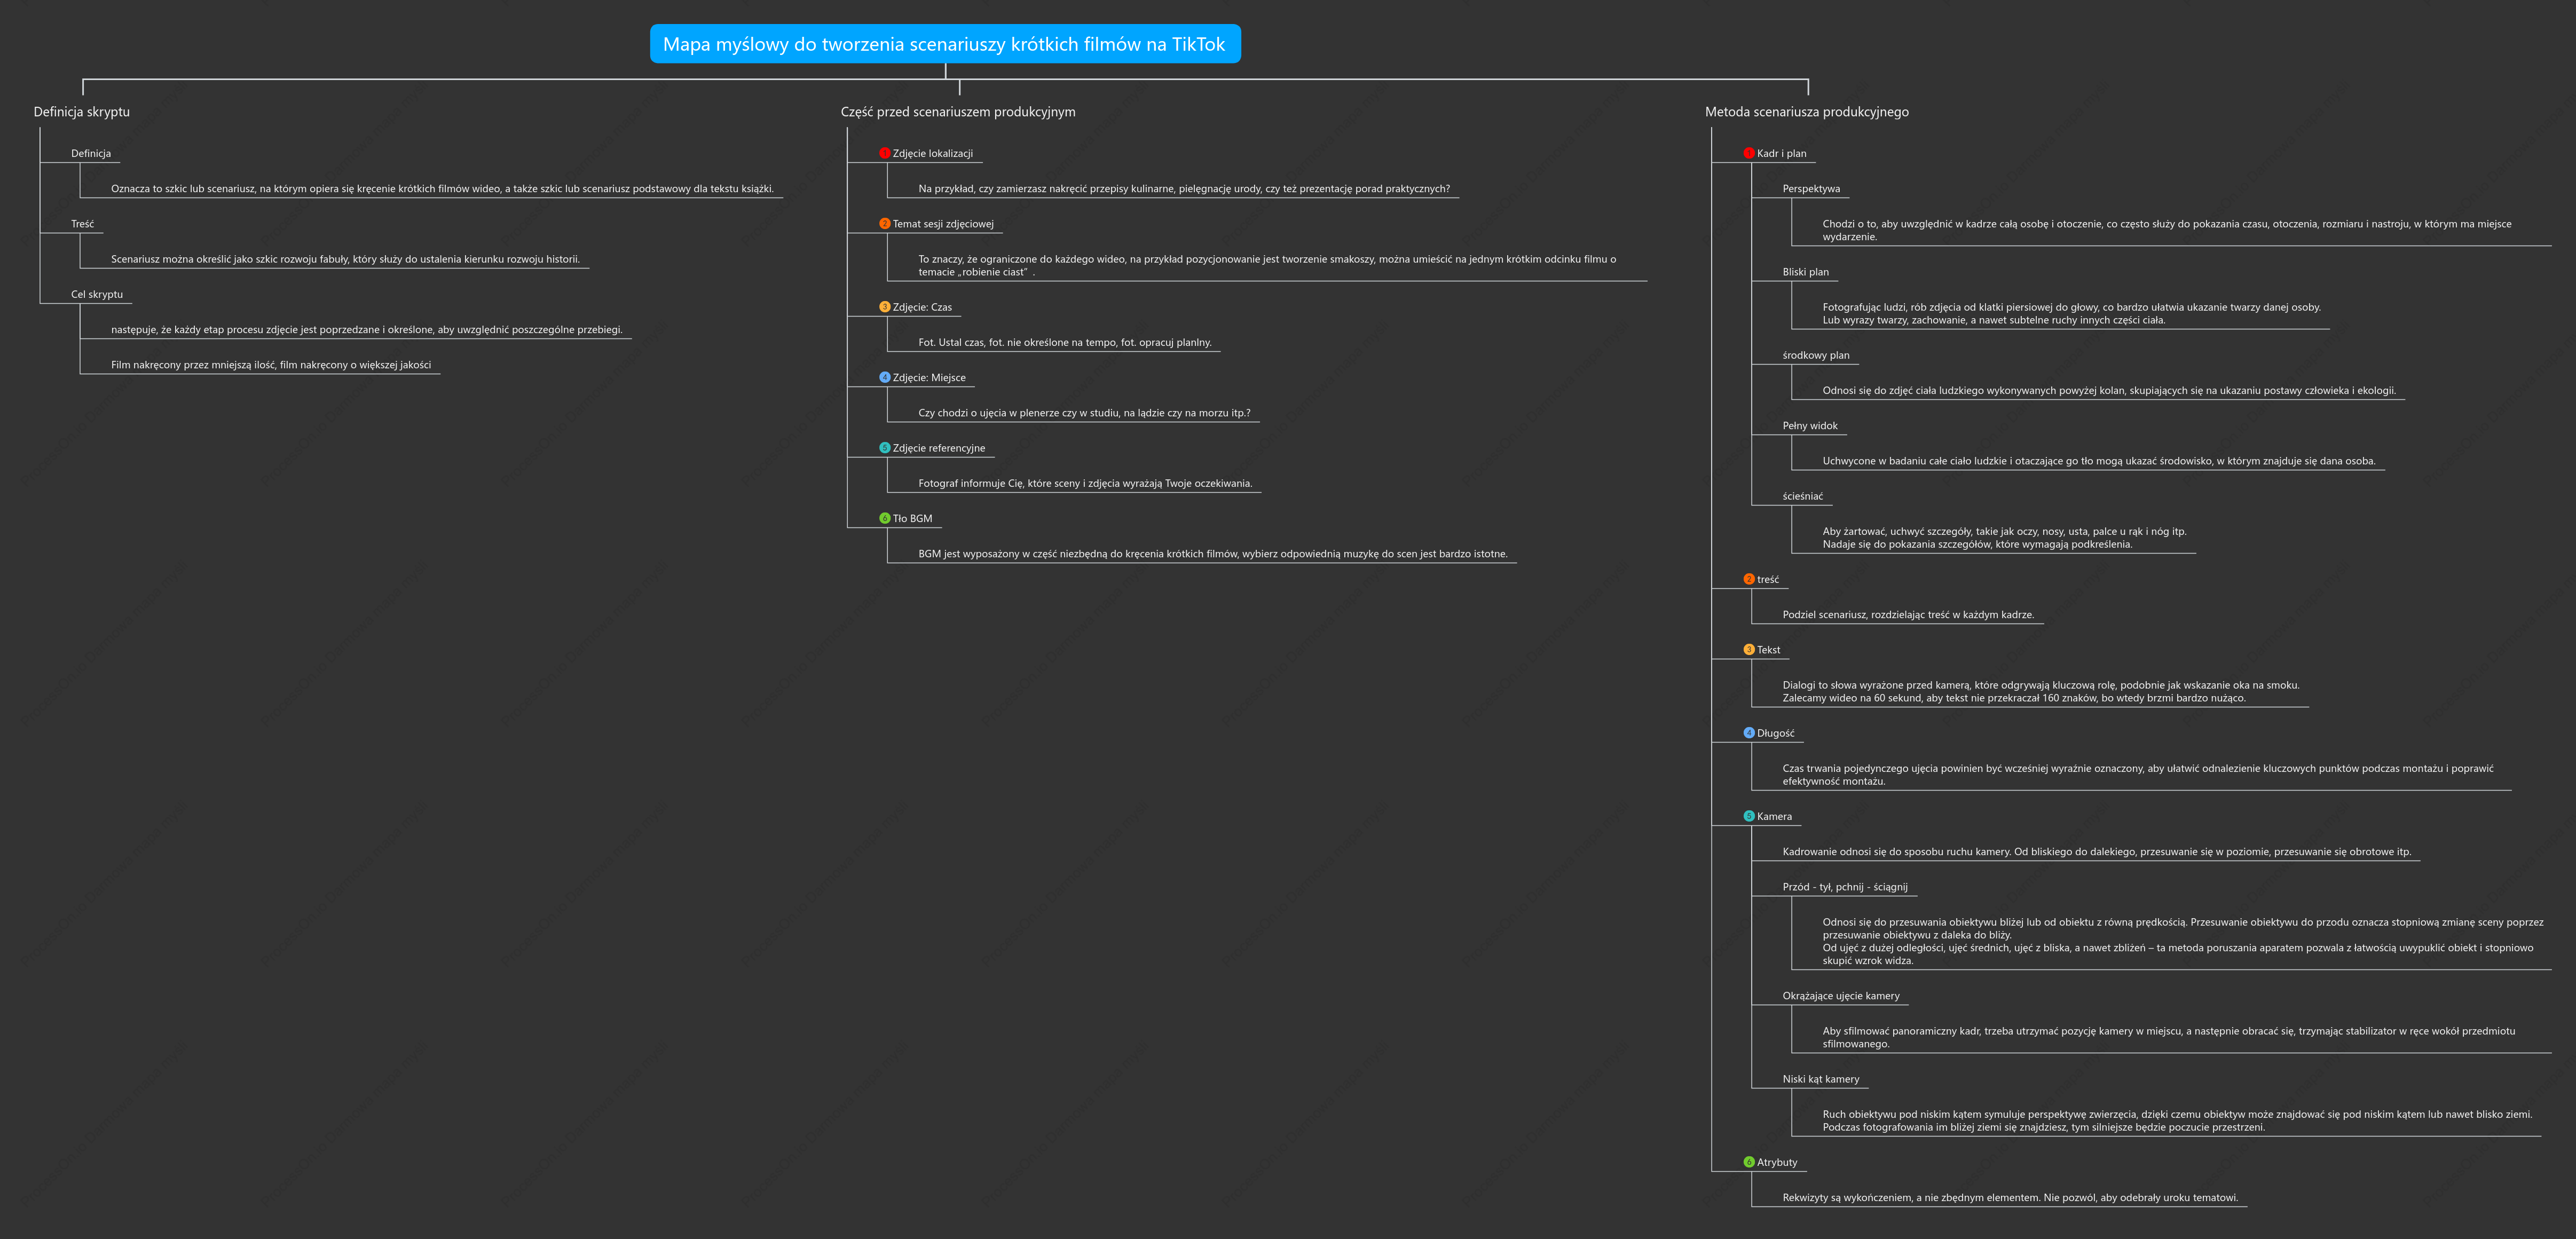Screen dimensions: 2576x1239
Task: Select the note 'Dialogi to słowa wyrażone przed kamerą'
Action: coord(2041,692)
